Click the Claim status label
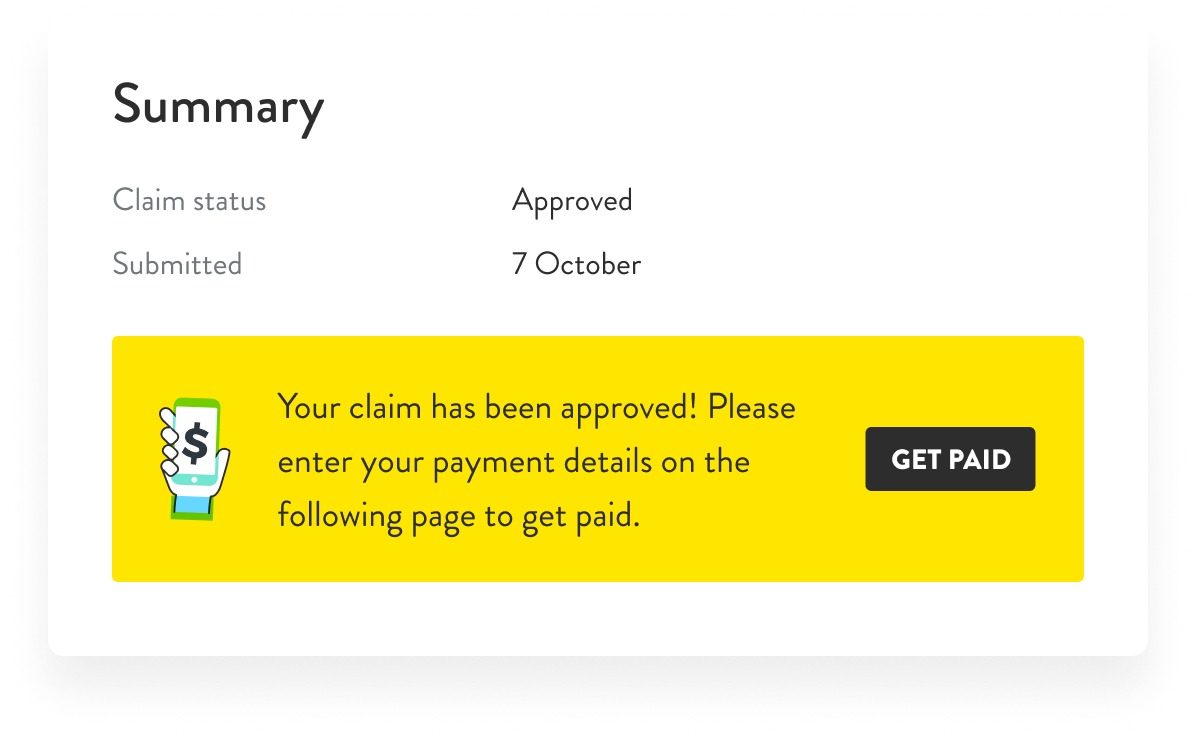Viewport: 1196px width, 736px height. (189, 200)
